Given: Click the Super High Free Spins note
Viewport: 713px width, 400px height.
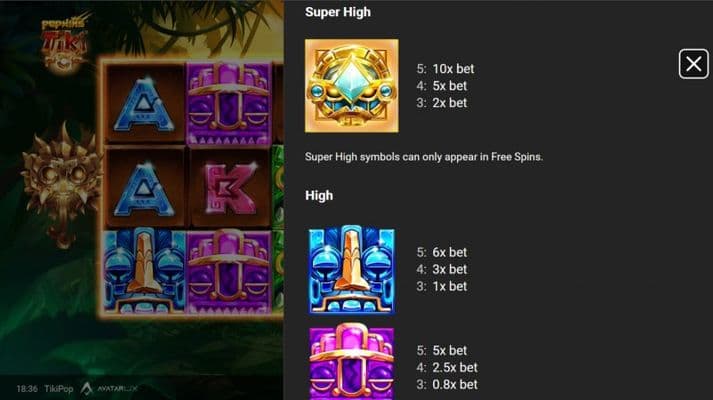Looking at the screenshot, I should pyautogui.click(x=424, y=157).
